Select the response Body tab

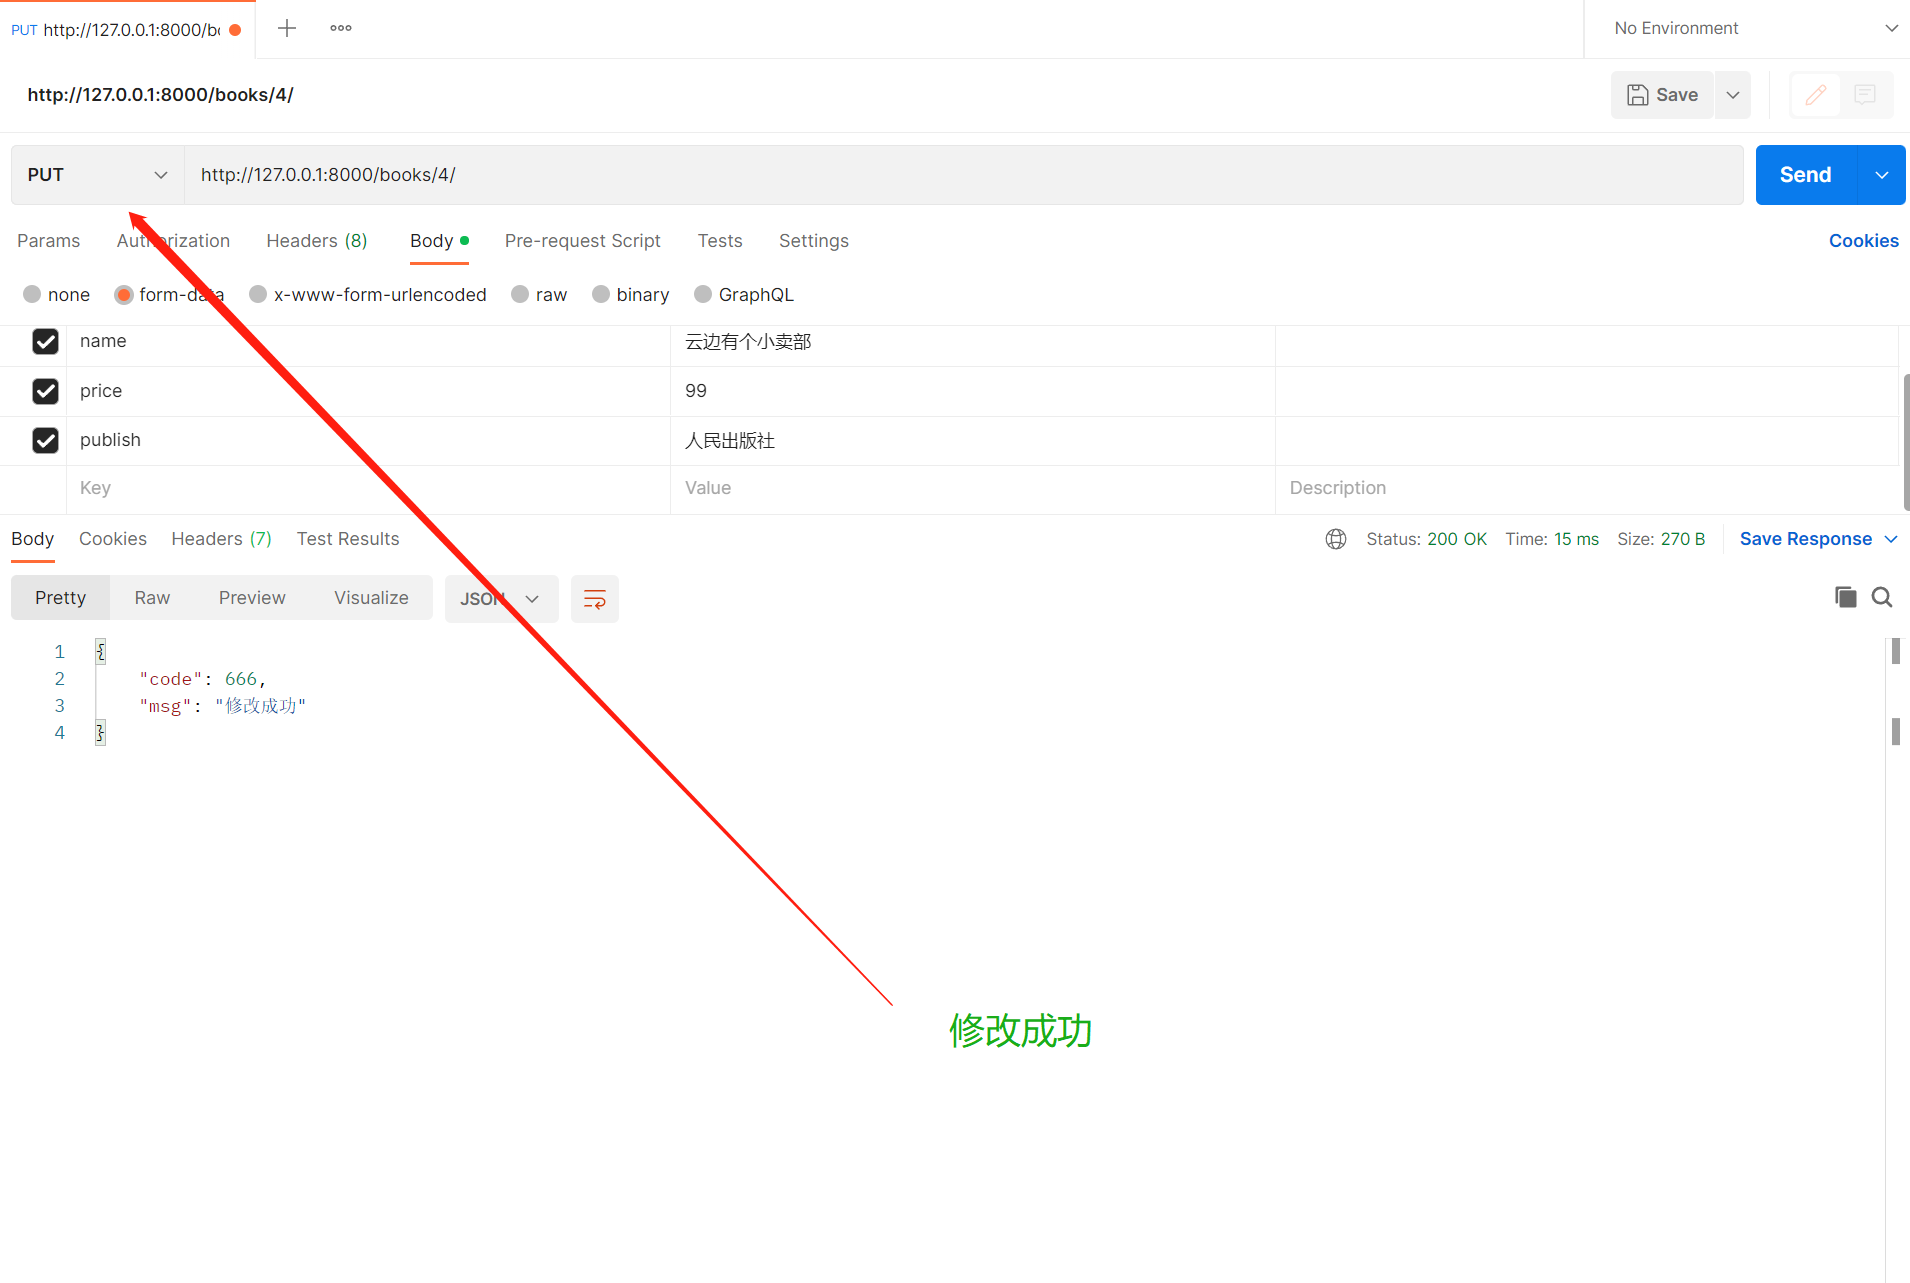tap(33, 539)
